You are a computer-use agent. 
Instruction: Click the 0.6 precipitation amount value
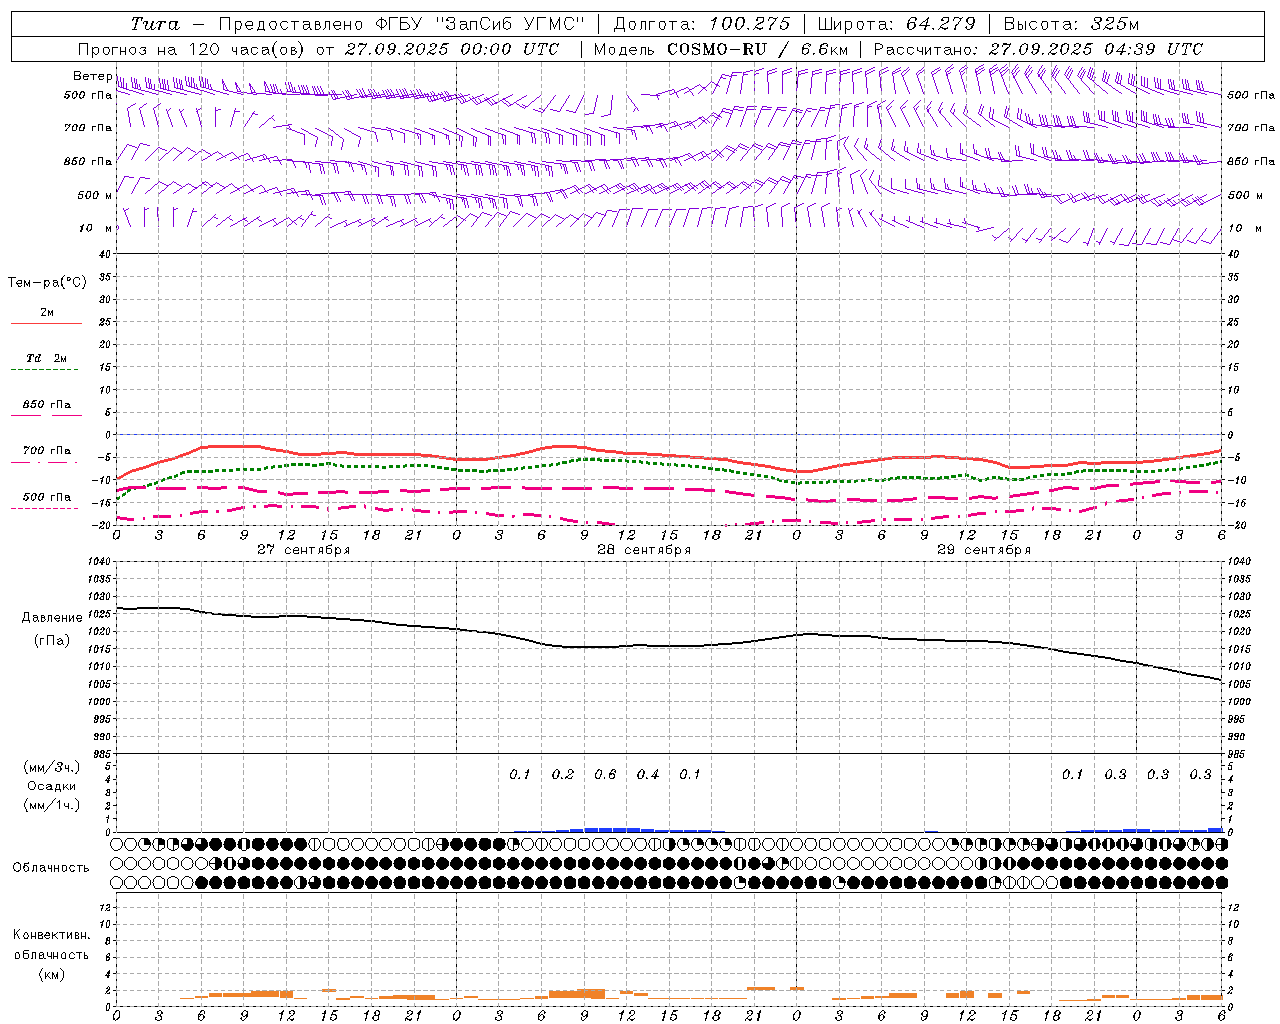[605, 774]
